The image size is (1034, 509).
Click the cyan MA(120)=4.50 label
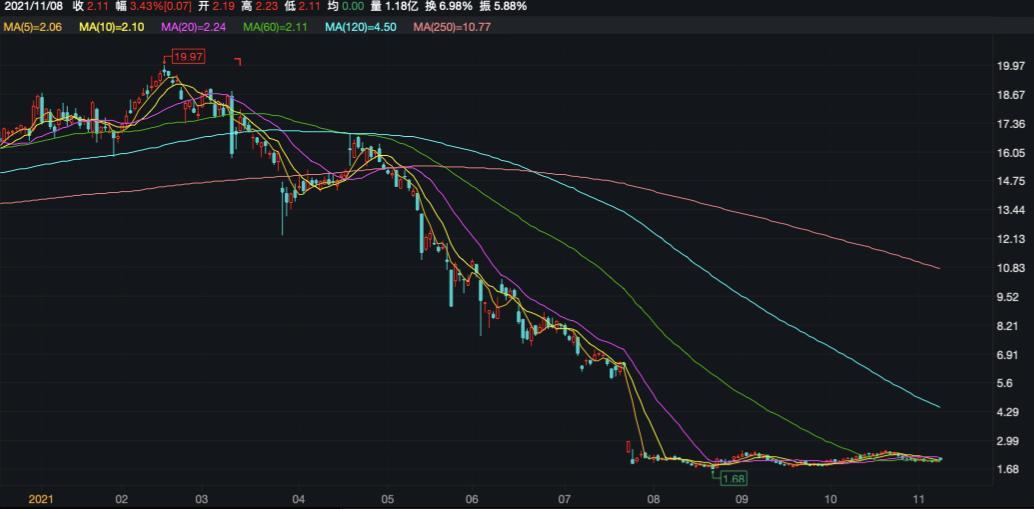(x=361, y=27)
